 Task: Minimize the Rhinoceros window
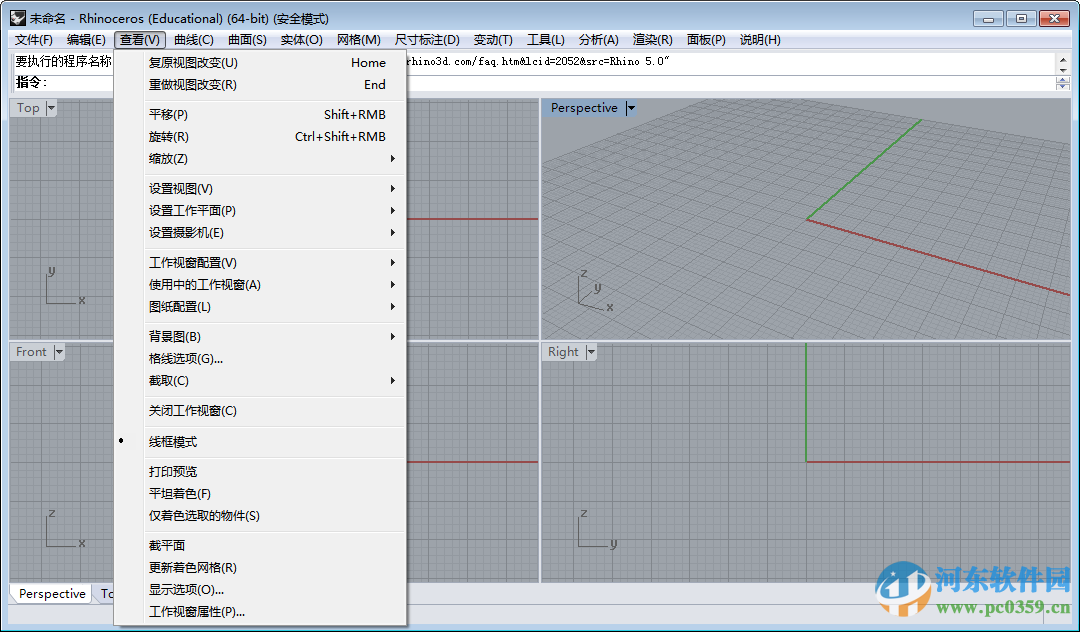coord(989,19)
